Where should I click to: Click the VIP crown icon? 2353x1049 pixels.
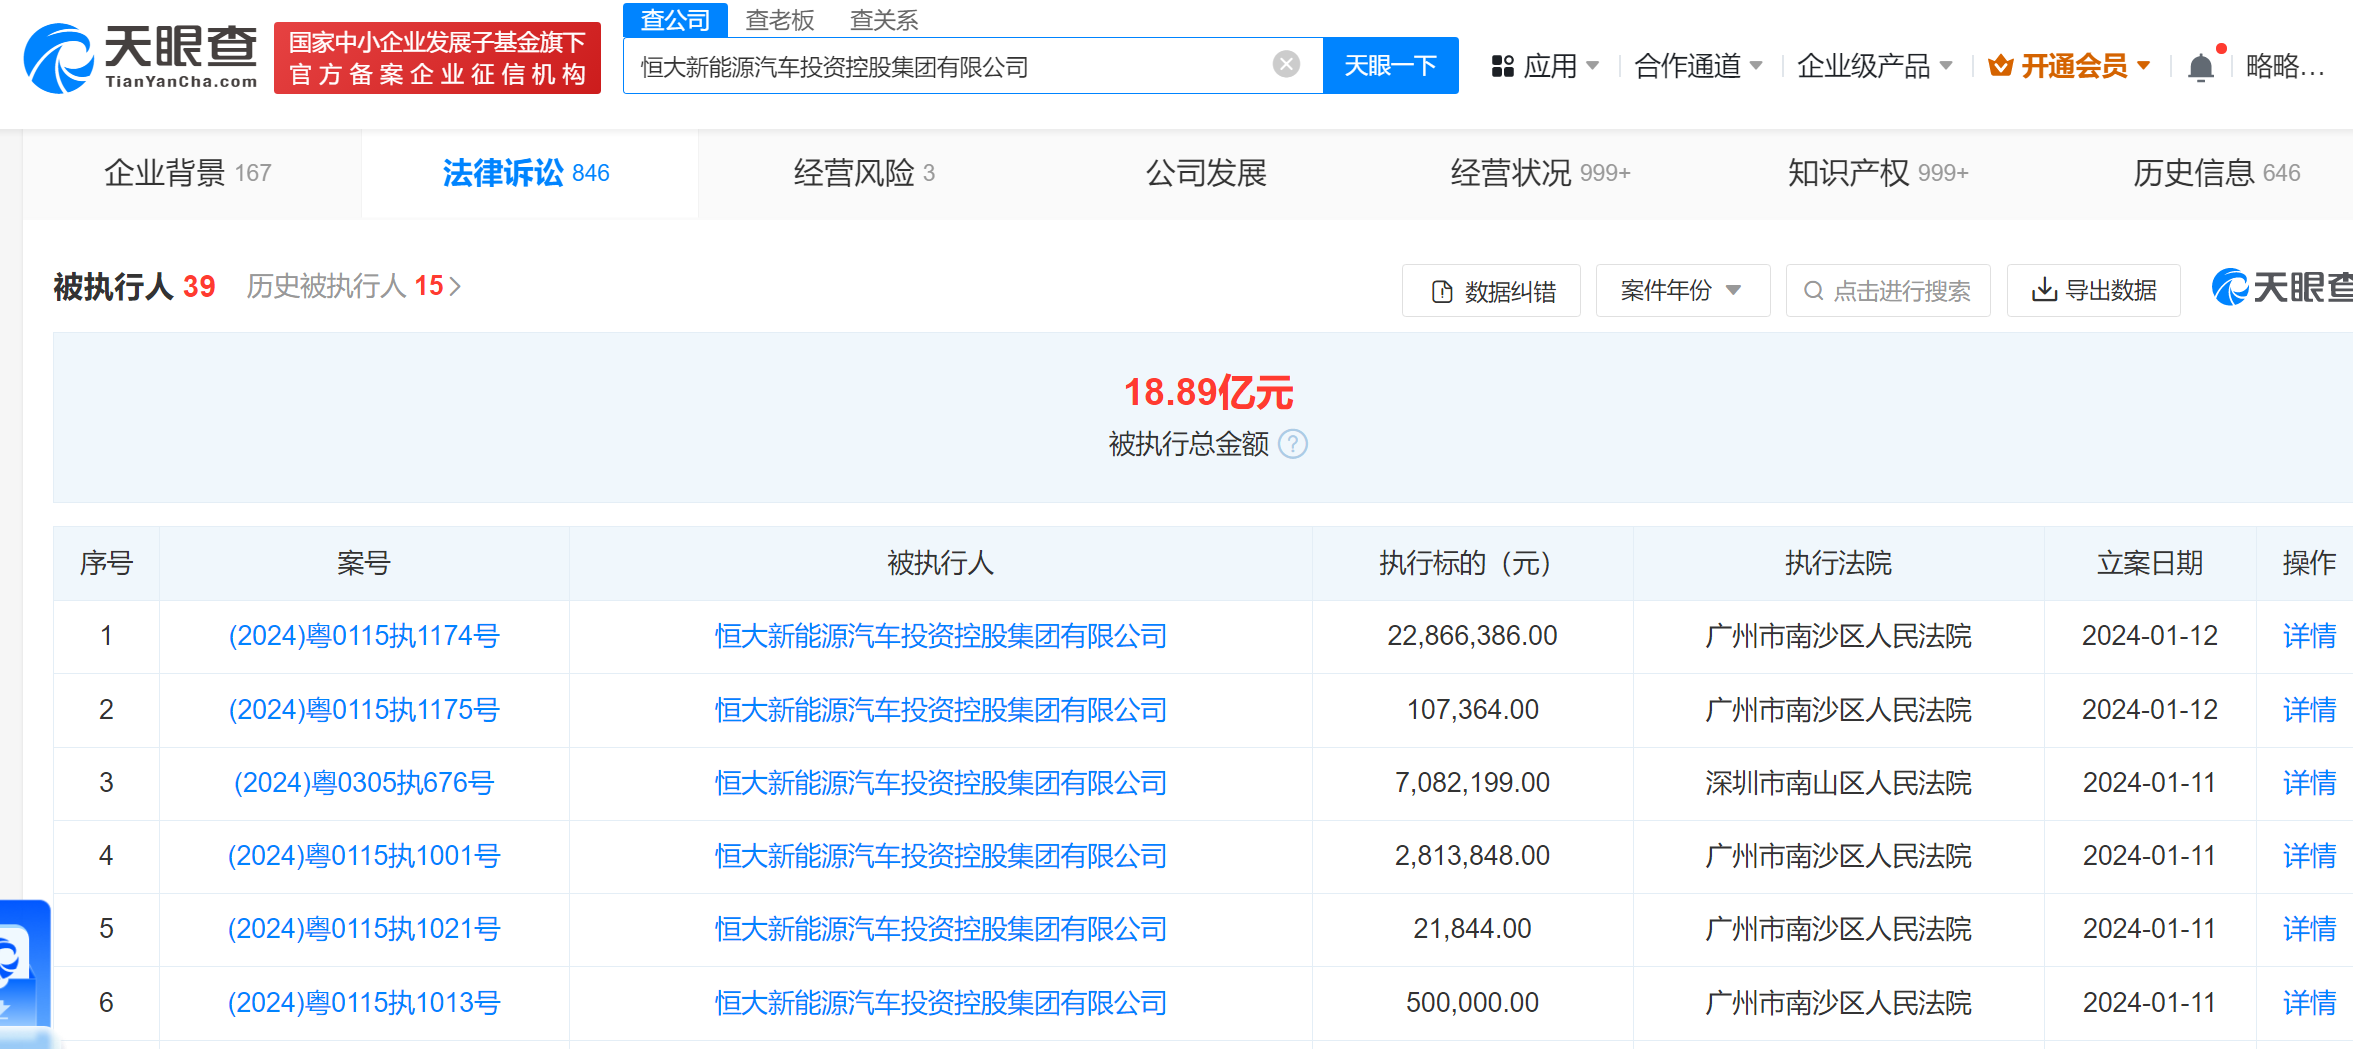click(x=2000, y=66)
